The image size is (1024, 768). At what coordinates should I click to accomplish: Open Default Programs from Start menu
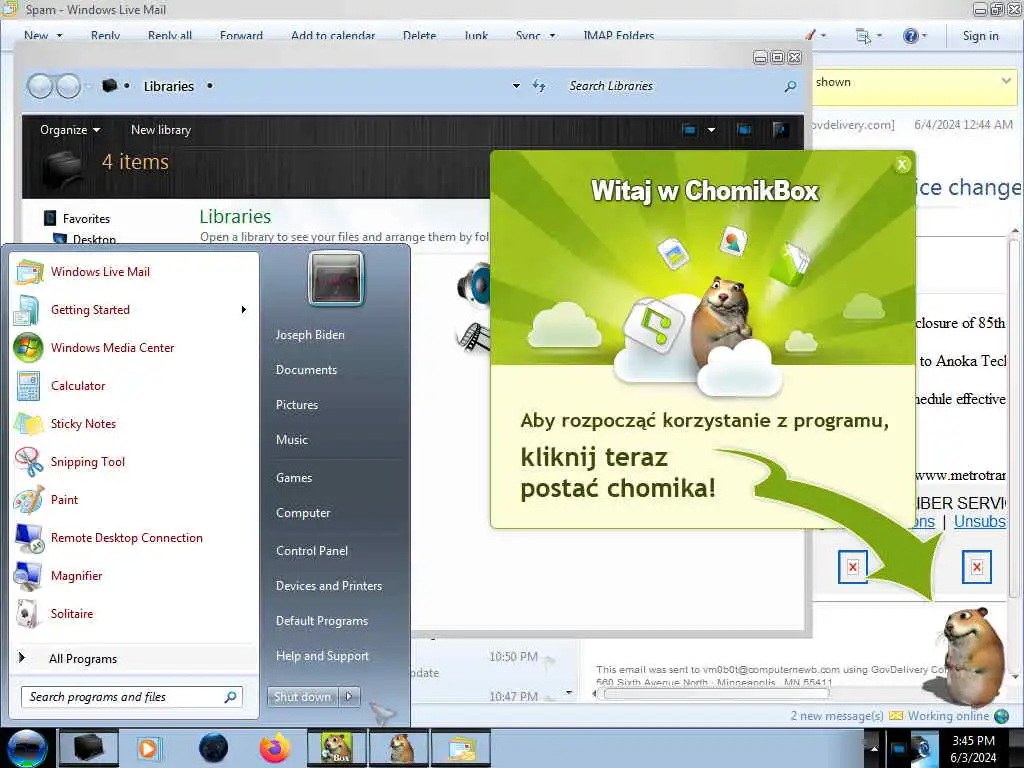tap(321, 621)
